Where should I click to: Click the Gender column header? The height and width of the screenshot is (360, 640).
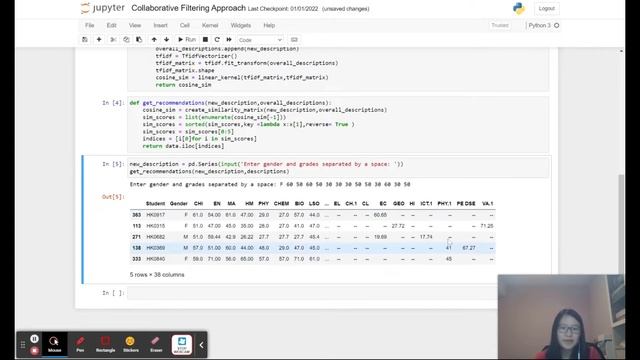pos(178,203)
